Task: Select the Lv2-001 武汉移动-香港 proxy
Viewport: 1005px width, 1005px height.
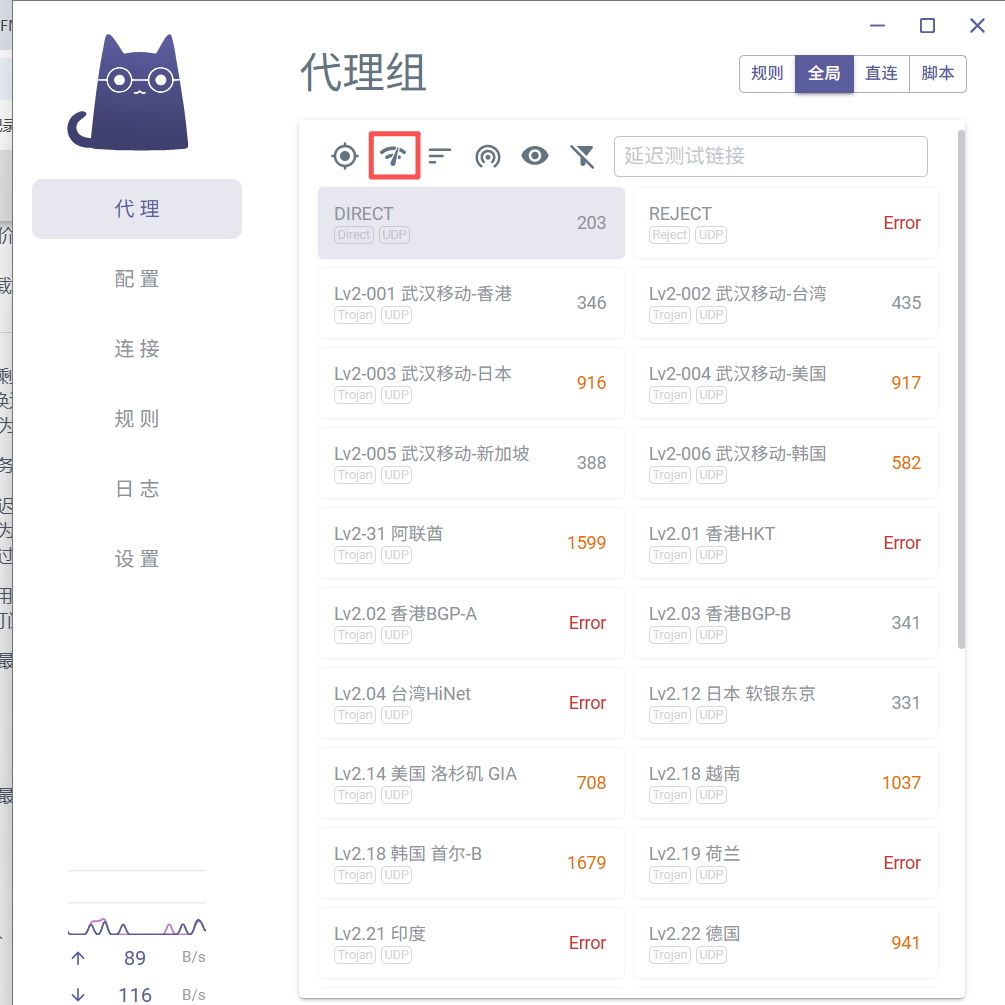Action: [471, 303]
